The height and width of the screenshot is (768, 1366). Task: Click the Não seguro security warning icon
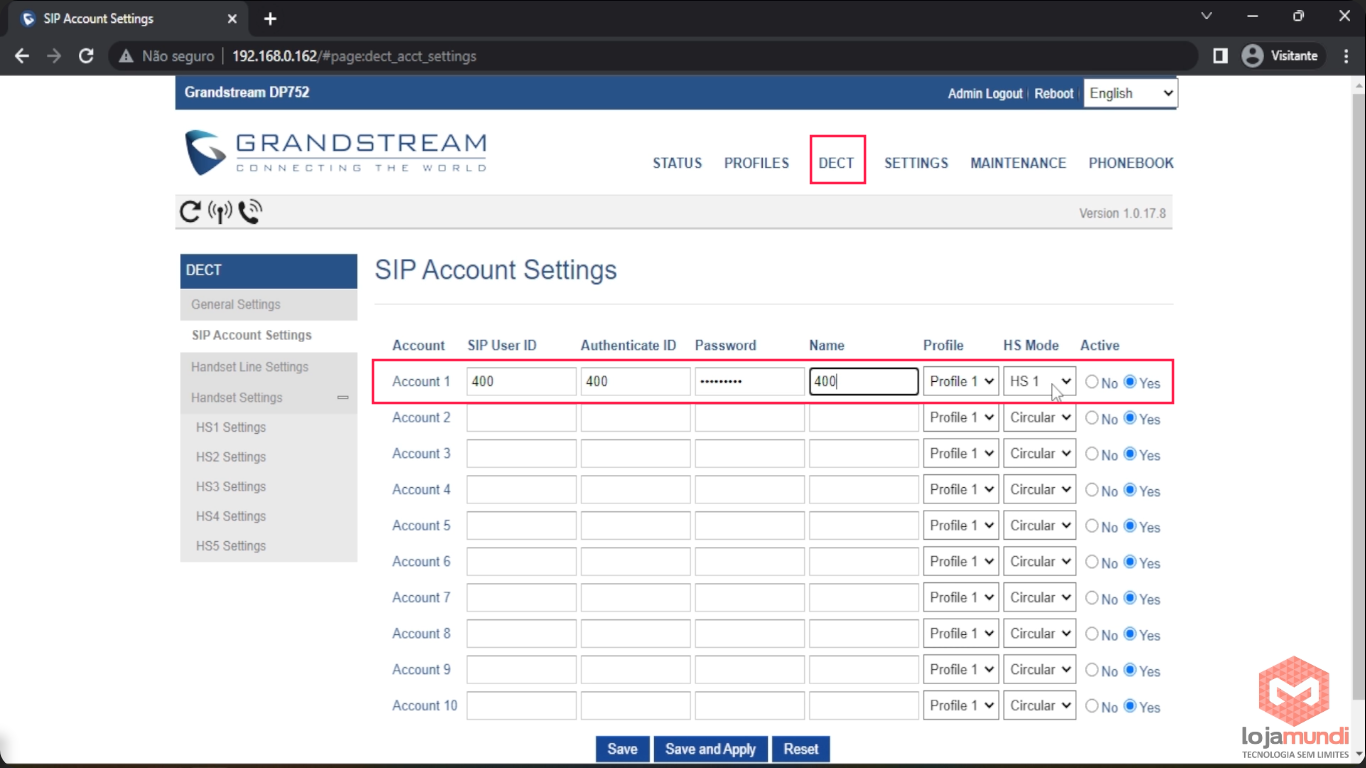tap(126, 56)
